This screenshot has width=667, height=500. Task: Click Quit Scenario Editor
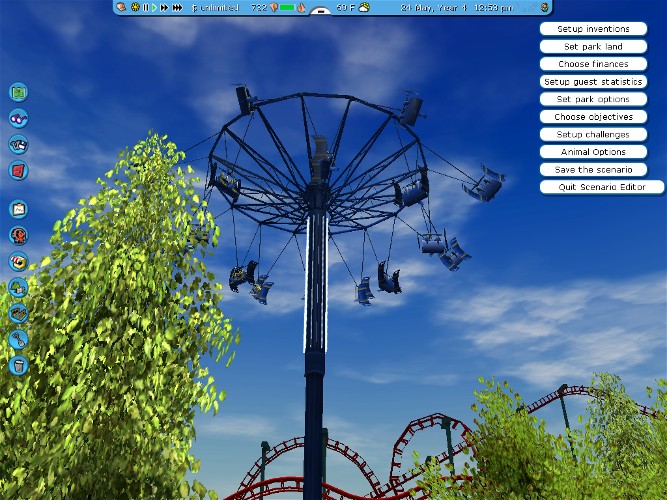point(602,187)
